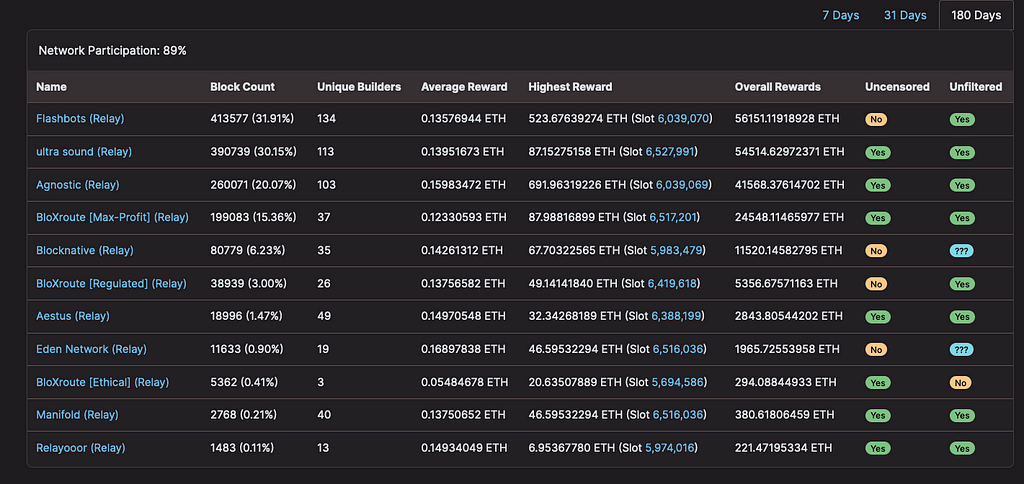Click the Block Count column header
The height and width of the screenshot is (484, 1024).
click(242, 87)
